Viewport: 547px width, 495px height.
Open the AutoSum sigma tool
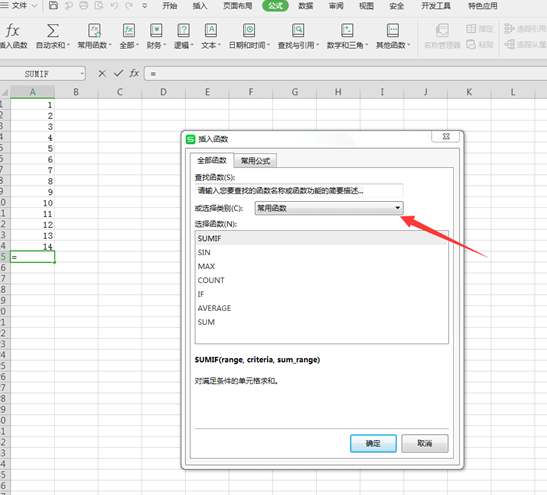pyautogui.click(x=53, y=31)
